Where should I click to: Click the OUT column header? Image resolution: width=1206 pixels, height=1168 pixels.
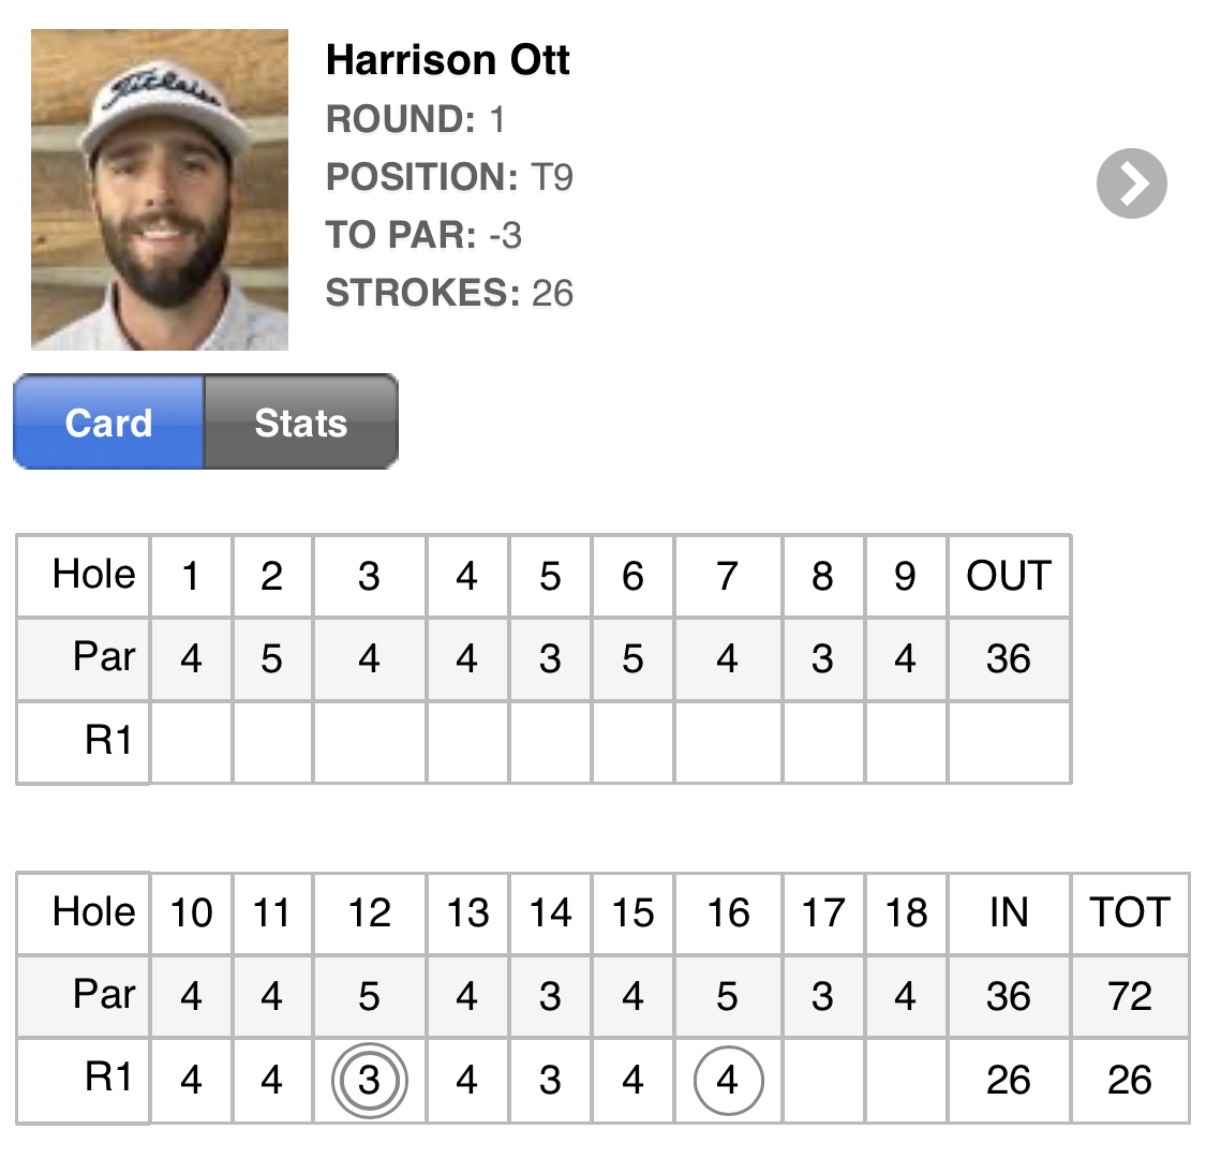point(1009,576)
